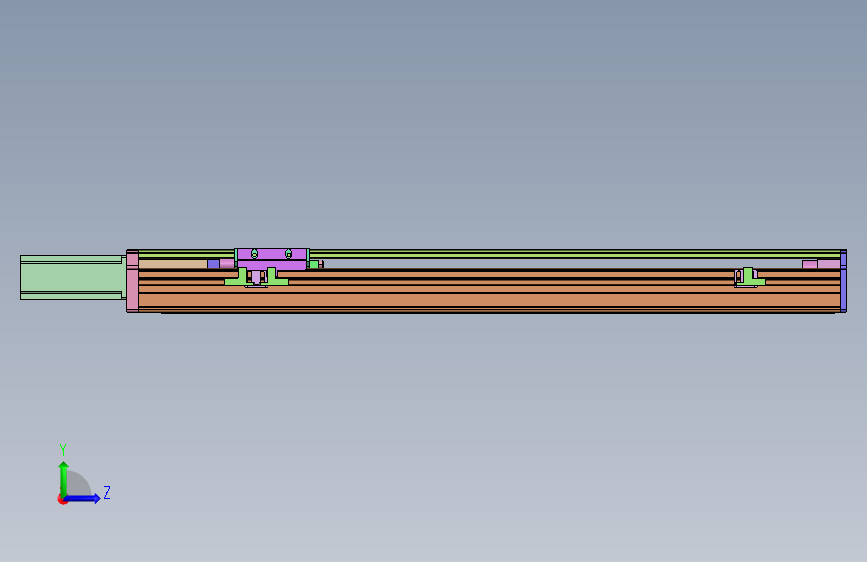Select the pink motor-side end plate
Image resolution: width=867 pixels, height=562 pixels.
pyautogui.click(x=133, y=281)
